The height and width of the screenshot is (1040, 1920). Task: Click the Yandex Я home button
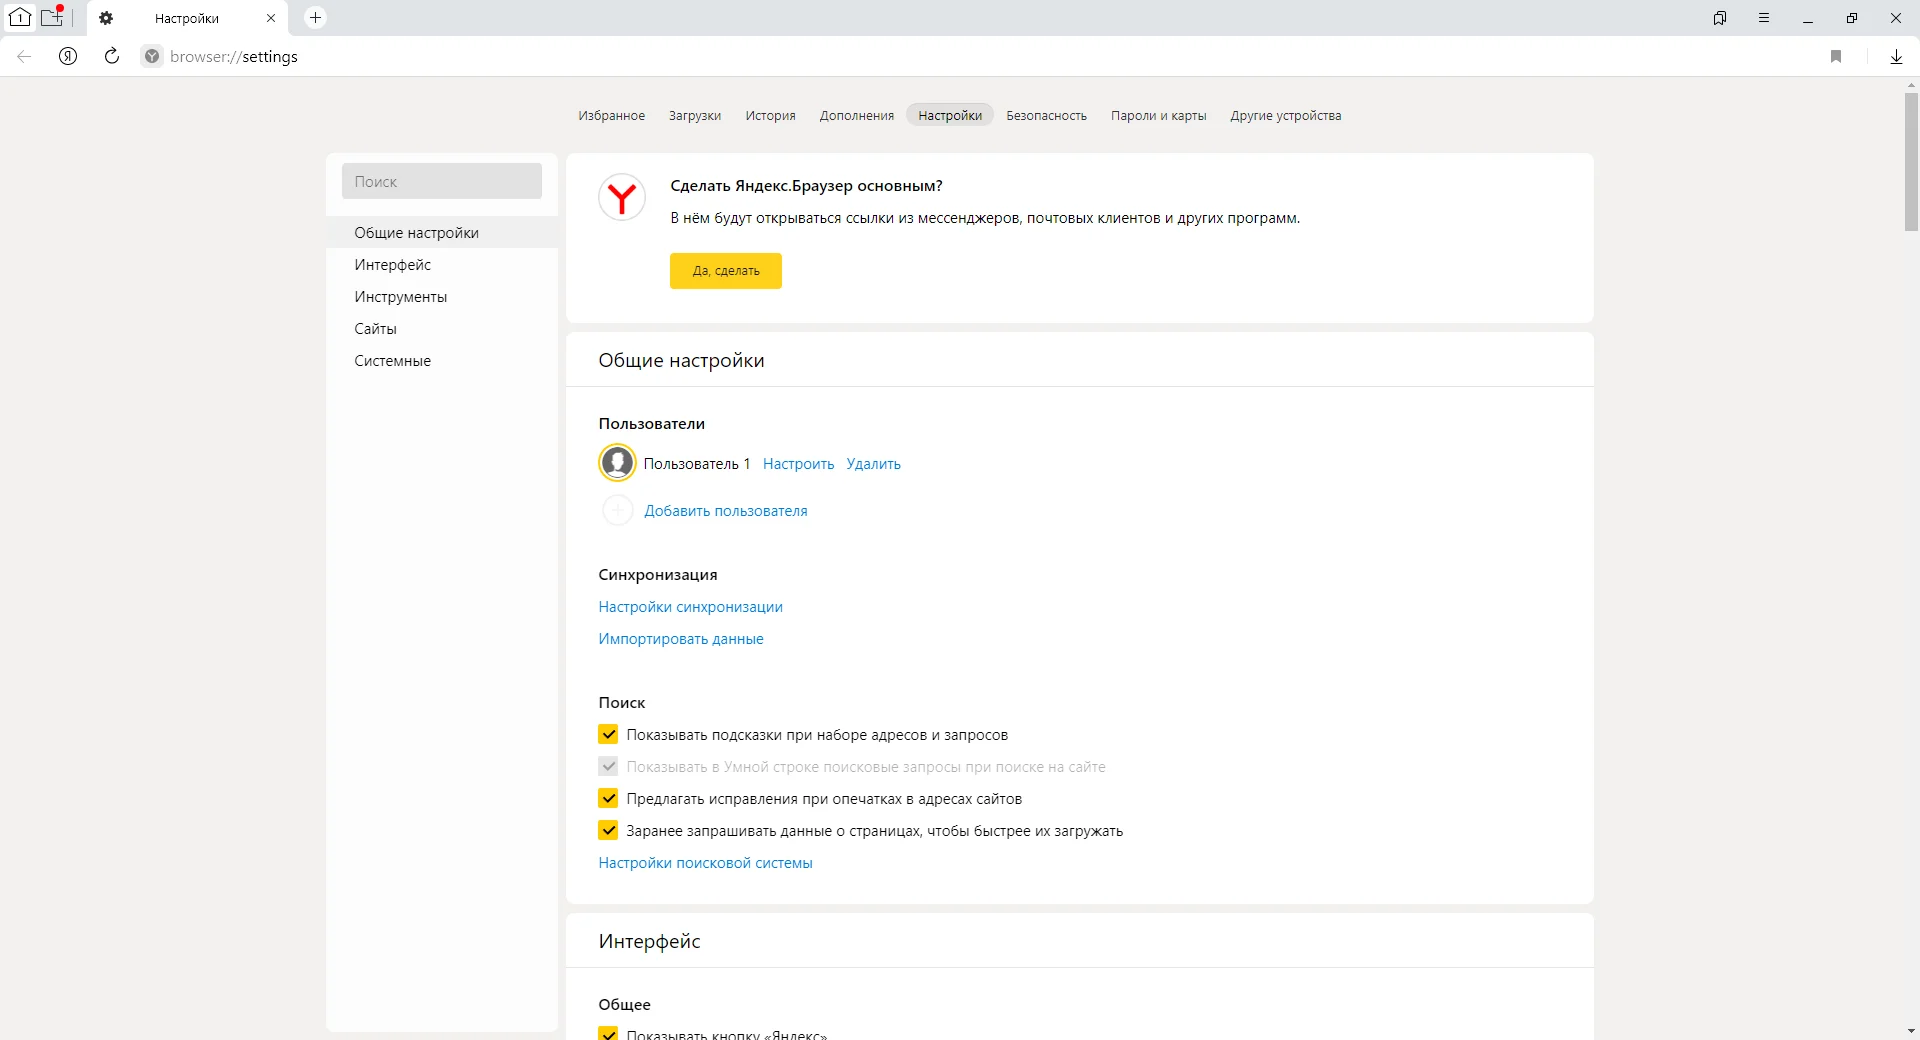click(68, 56)
